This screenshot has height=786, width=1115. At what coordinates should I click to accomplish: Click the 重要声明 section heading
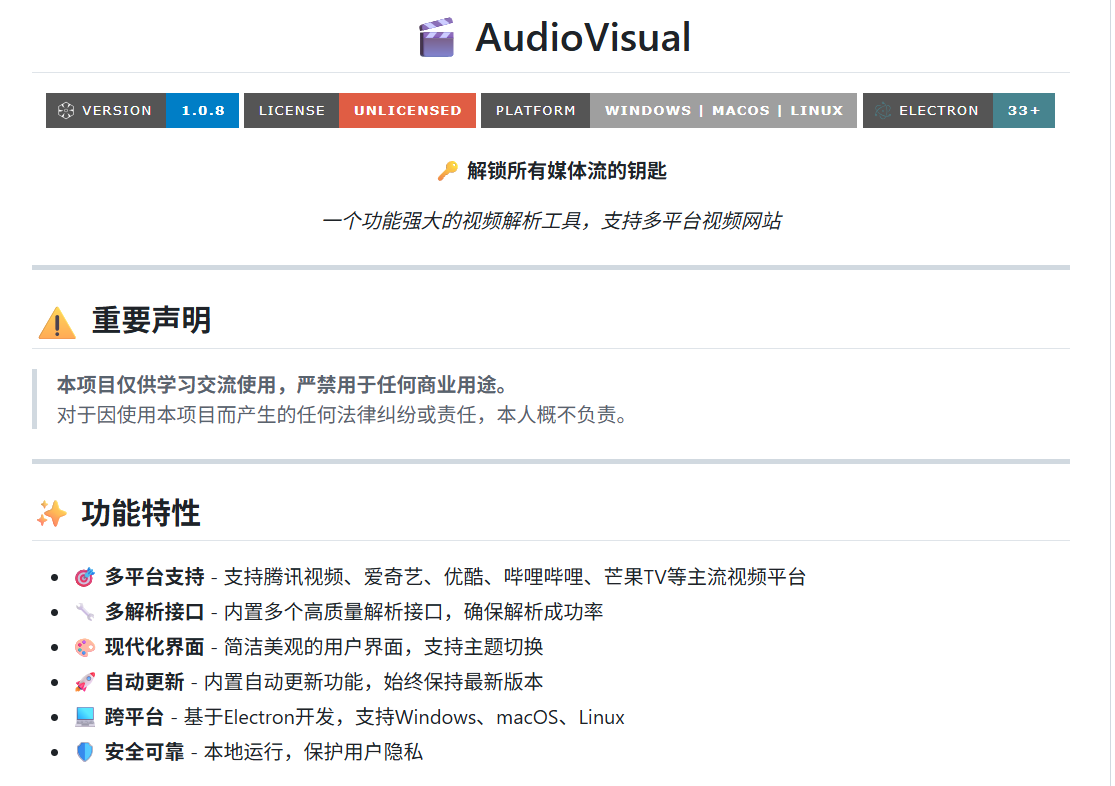tap(151, 321)
